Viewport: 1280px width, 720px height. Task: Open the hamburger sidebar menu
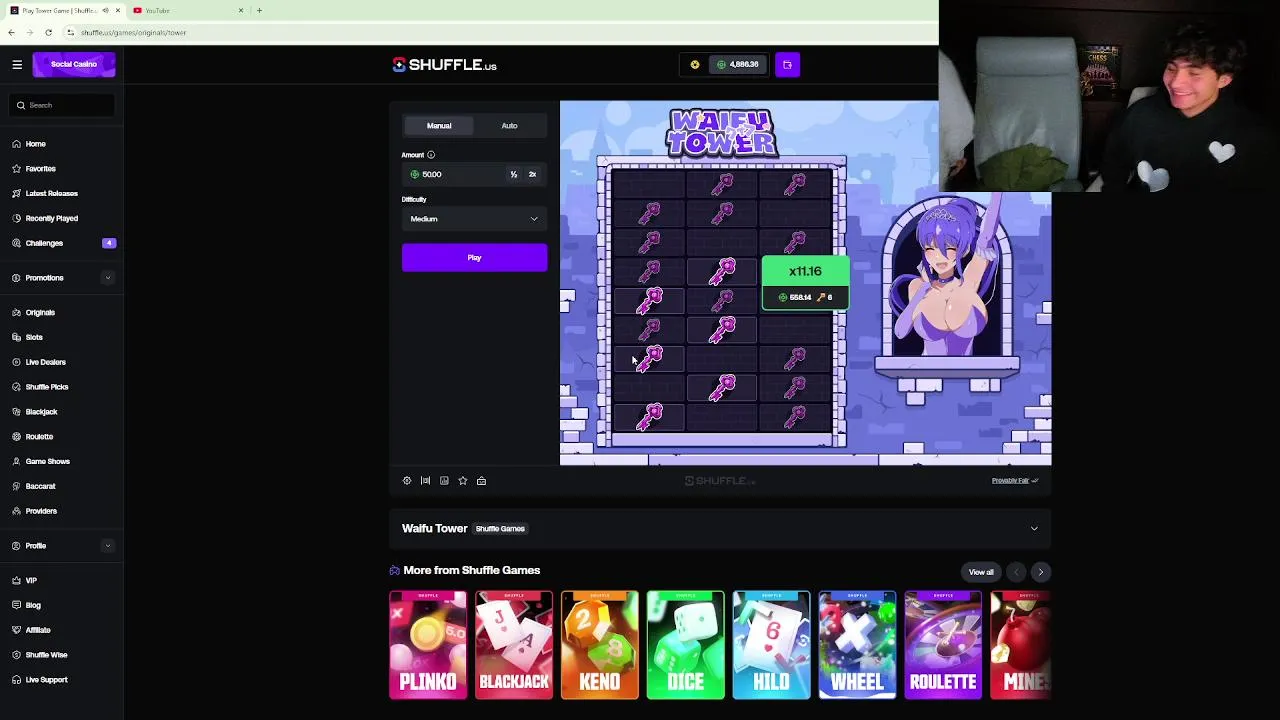point(17,64)
